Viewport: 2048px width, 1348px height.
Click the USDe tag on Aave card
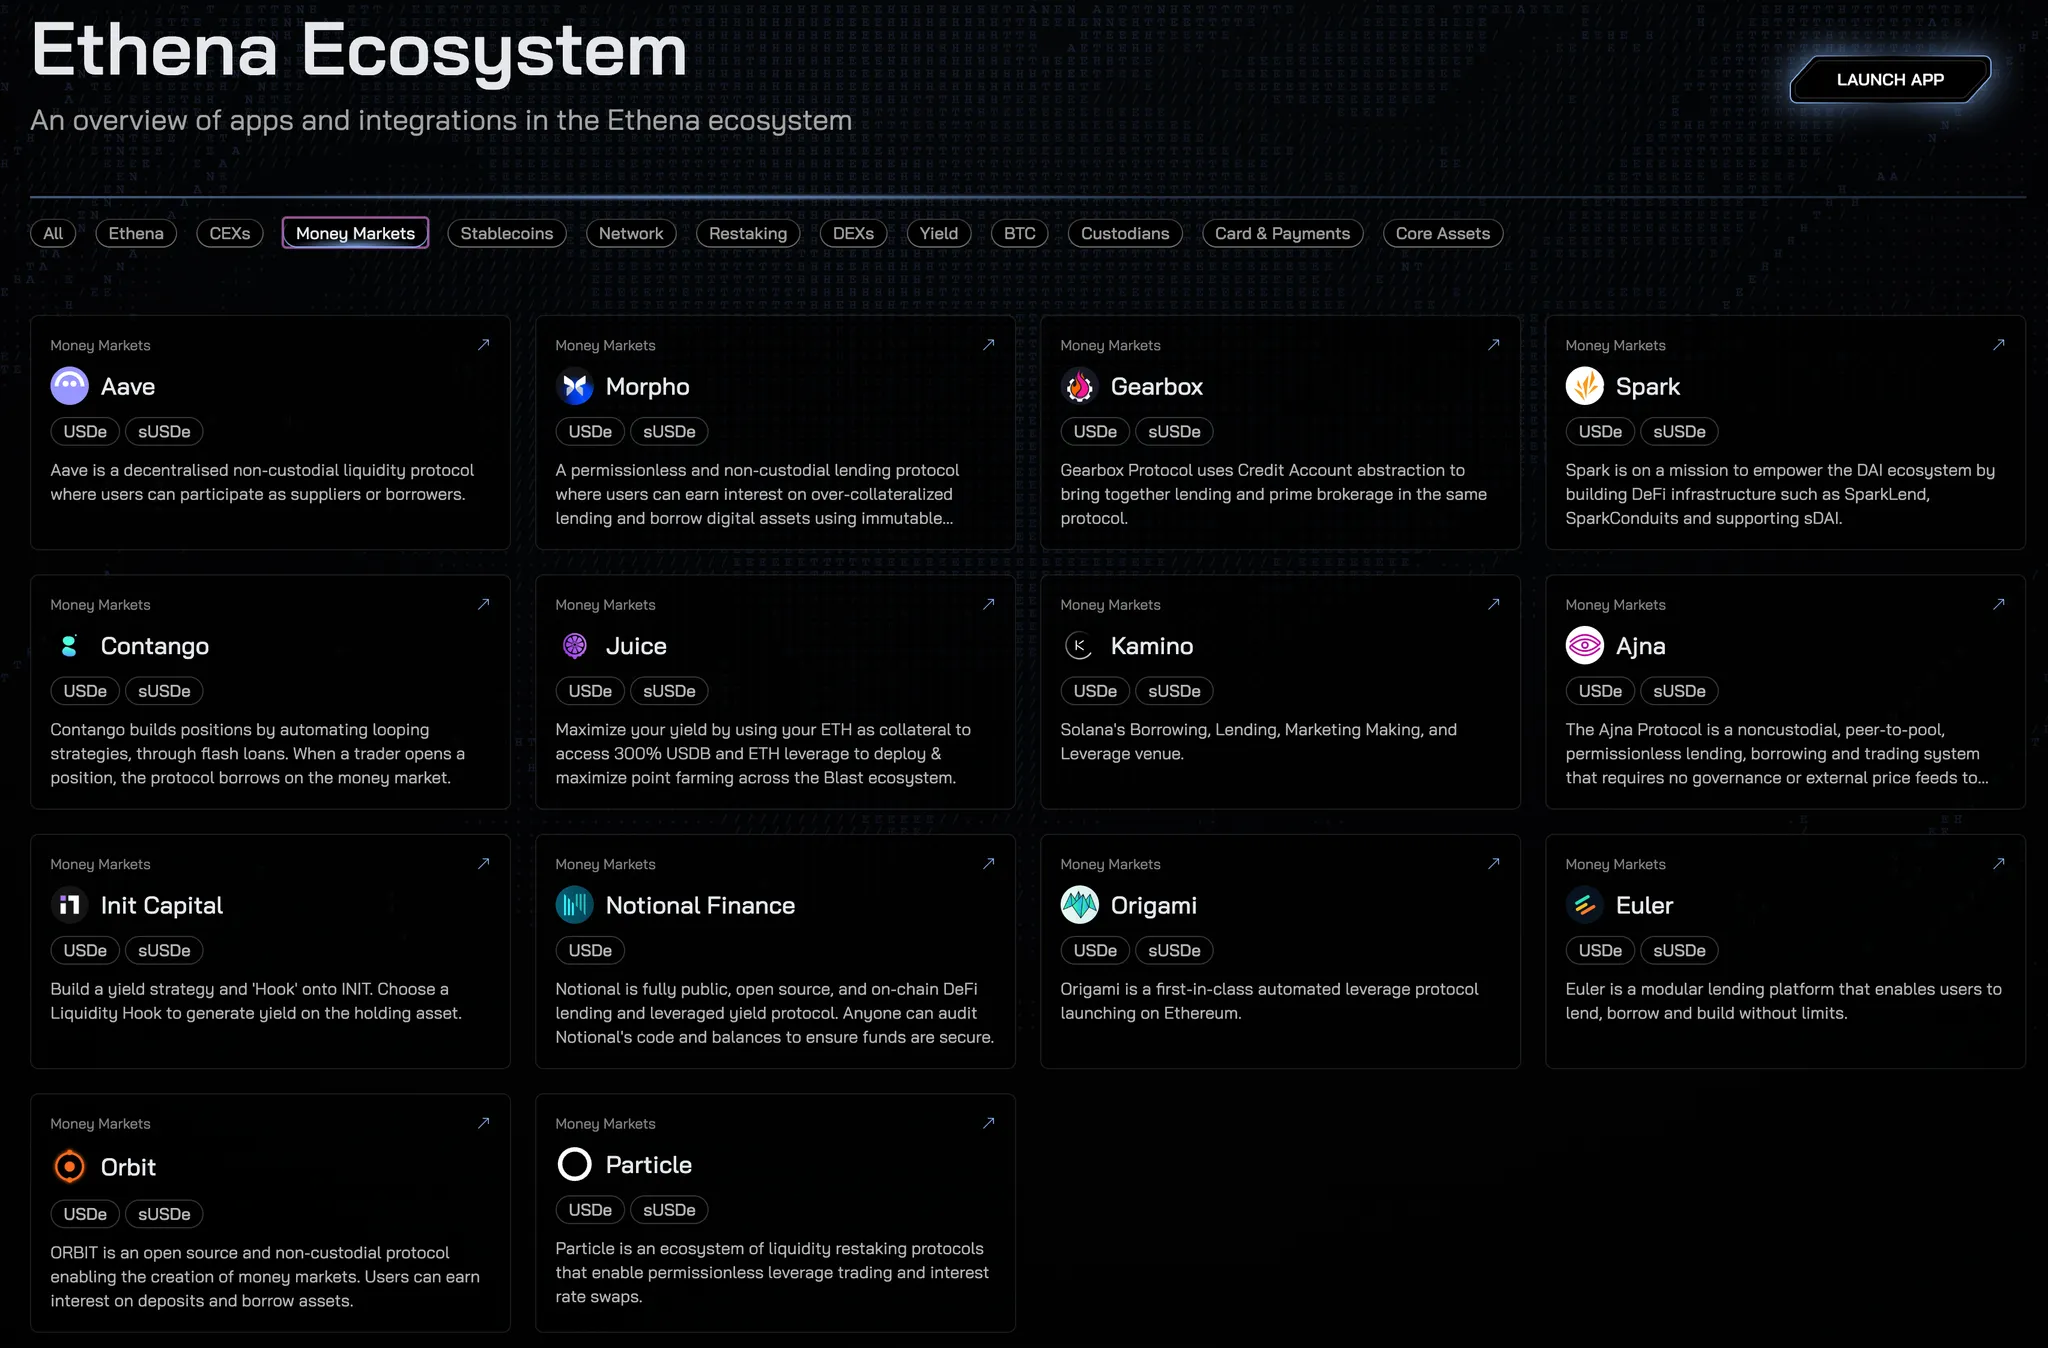coord(85,432)
